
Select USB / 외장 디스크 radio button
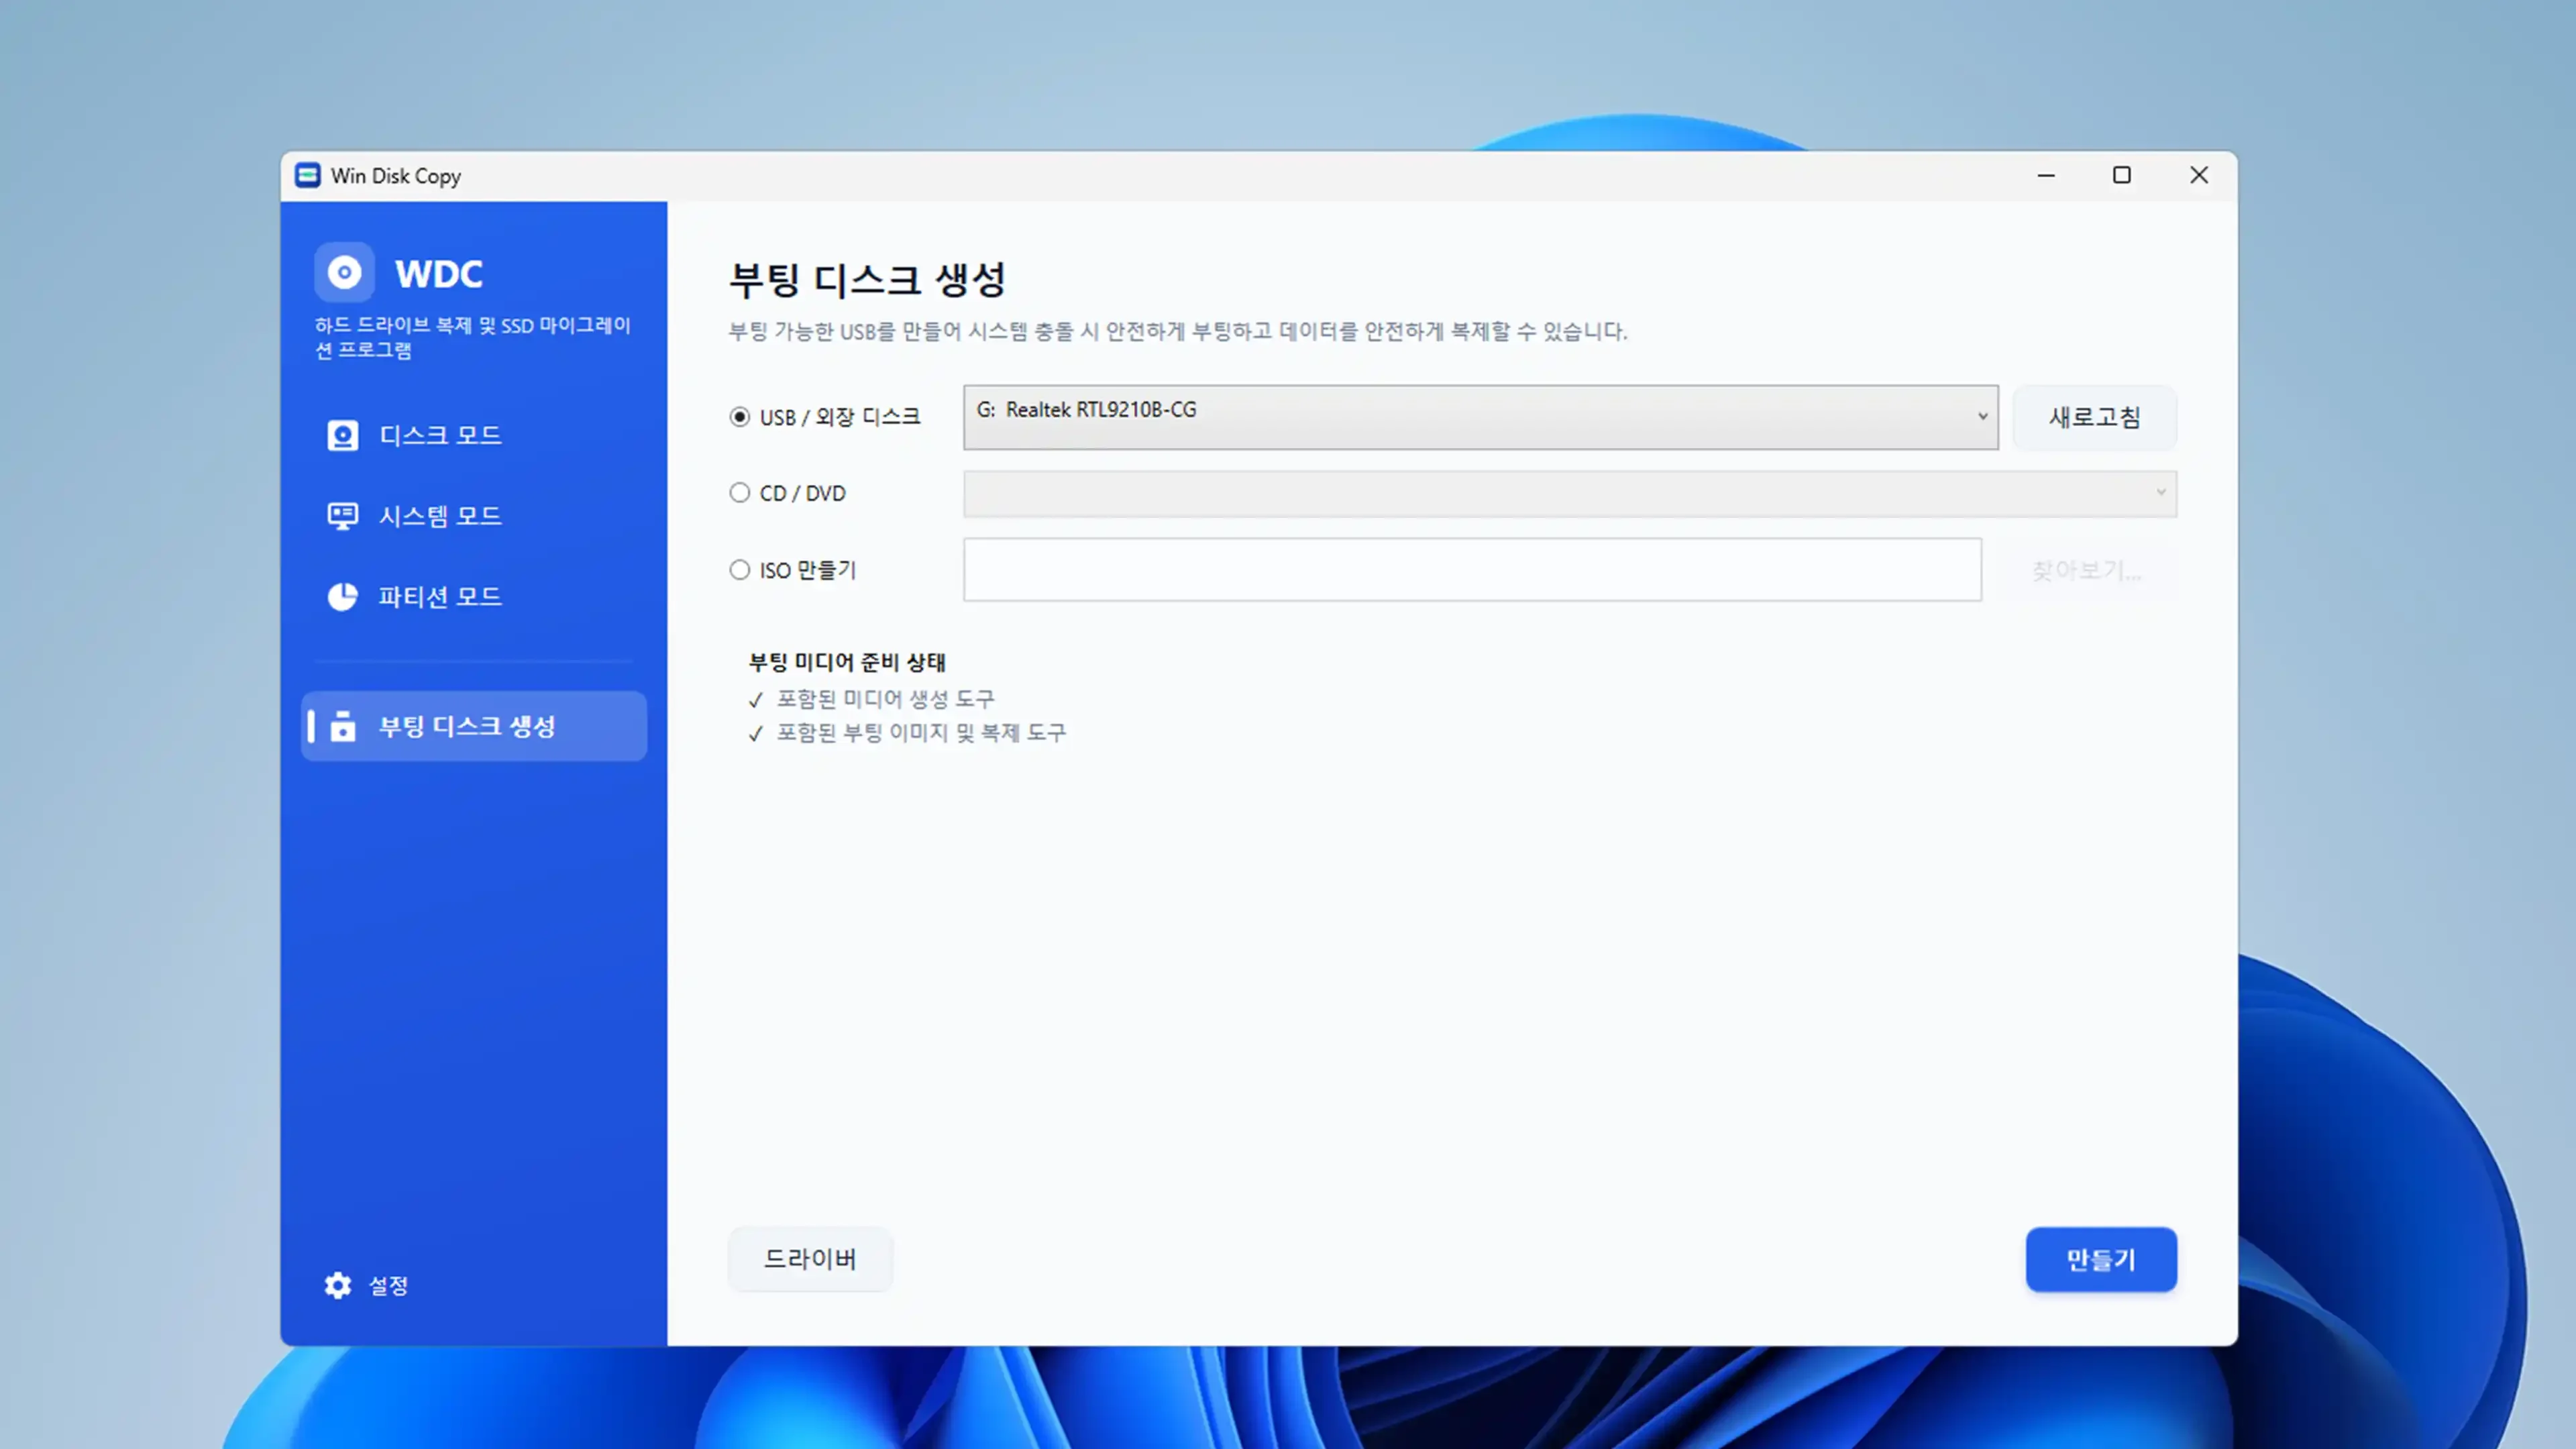pyautogui.click(x=739, y=417)
